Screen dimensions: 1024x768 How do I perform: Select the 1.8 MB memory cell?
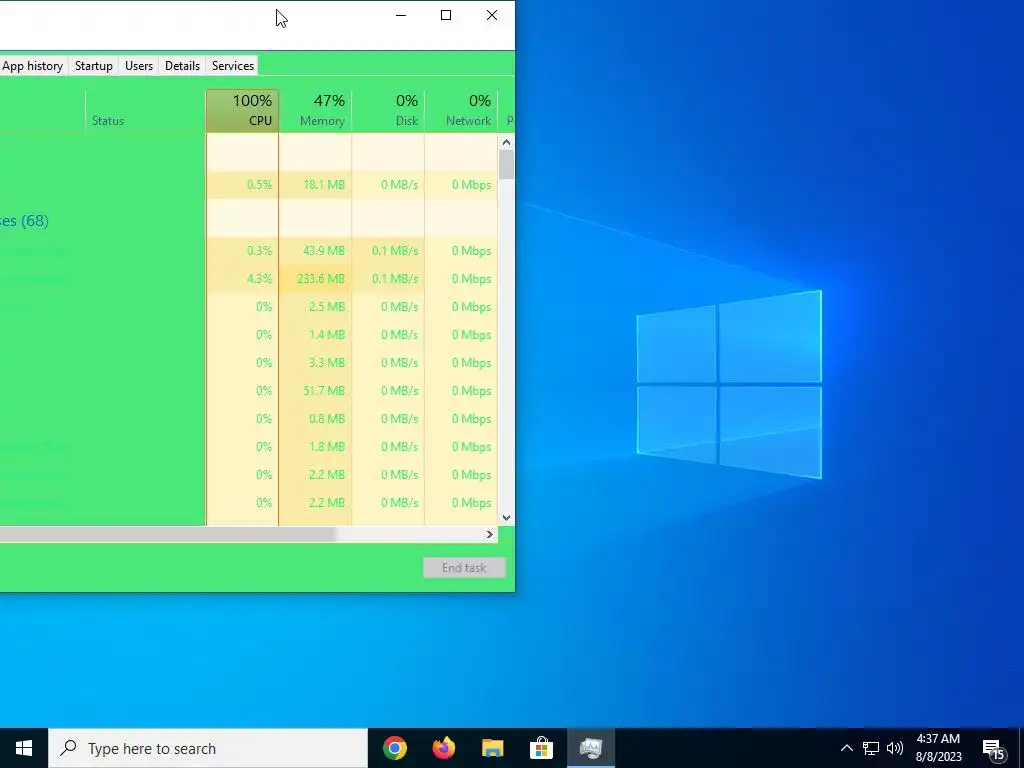tap(315, 447)
